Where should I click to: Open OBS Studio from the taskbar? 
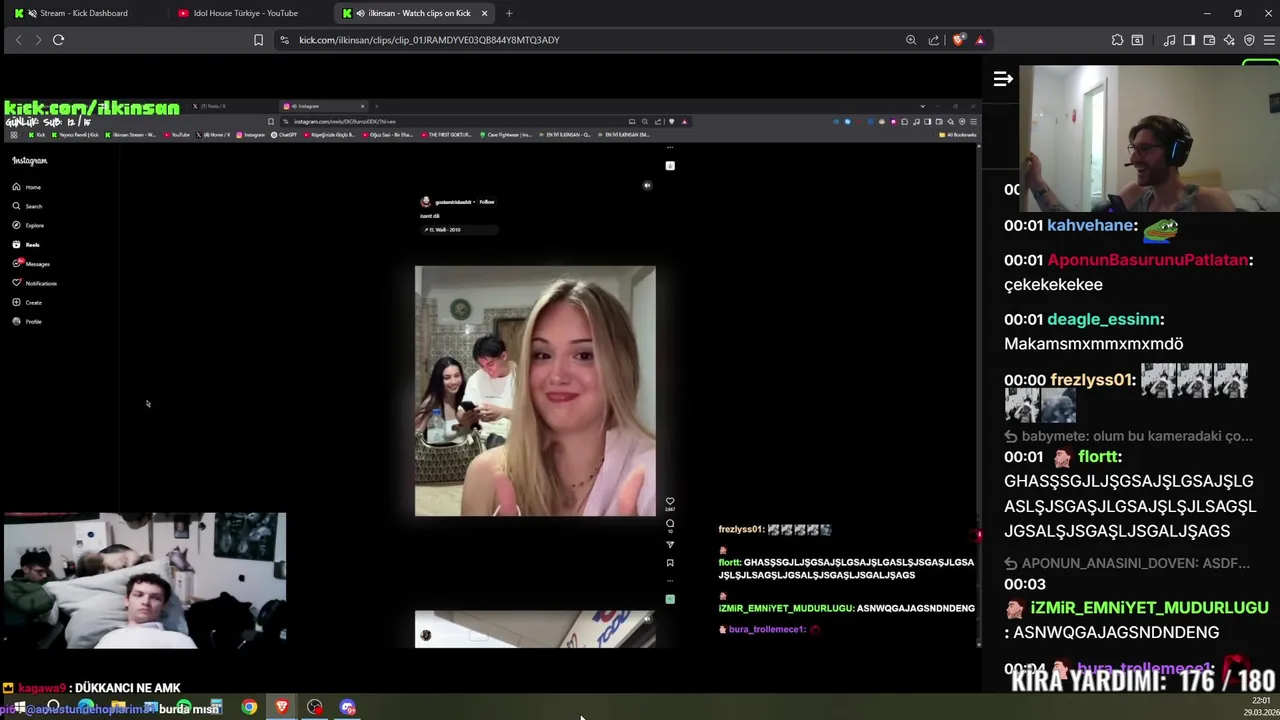[x=315, y=708]
